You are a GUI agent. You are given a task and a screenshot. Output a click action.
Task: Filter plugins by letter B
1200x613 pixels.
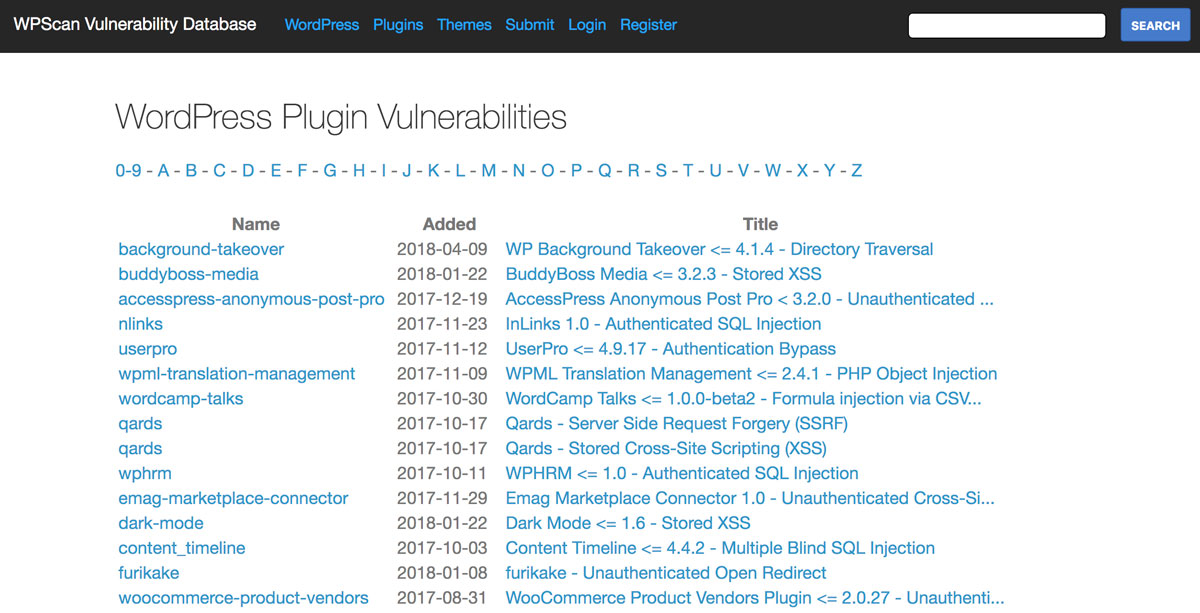point(191,171)
